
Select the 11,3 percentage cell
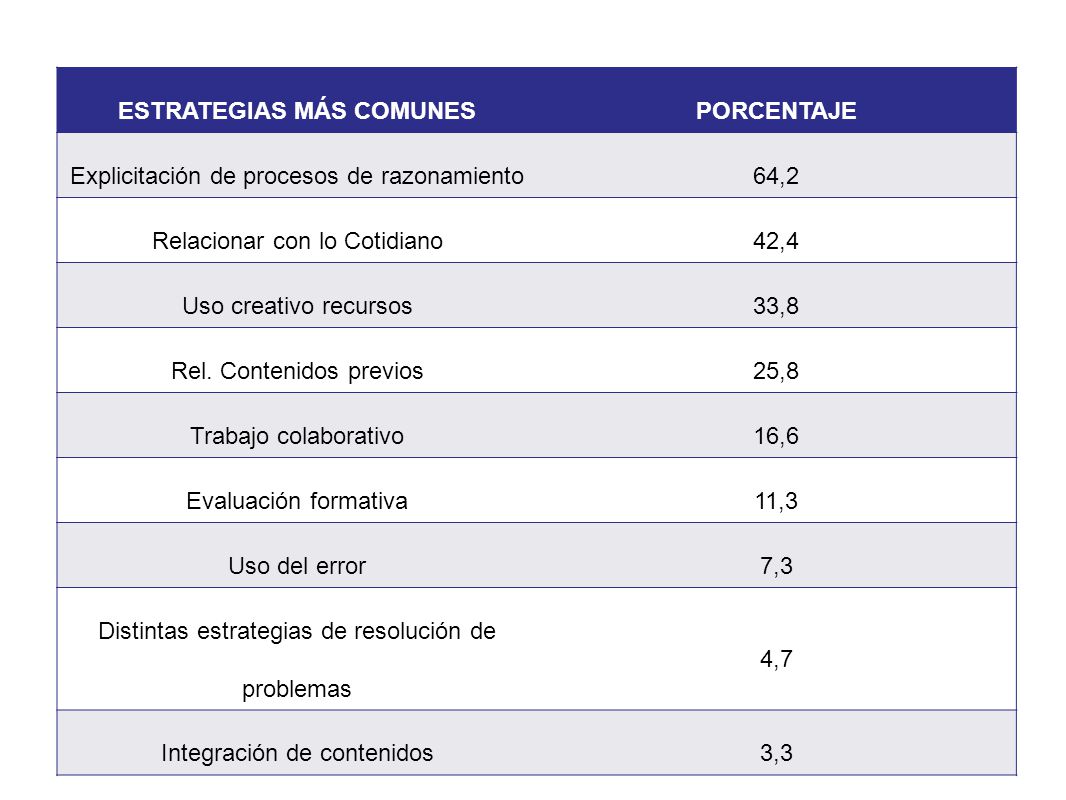point(776,501)
